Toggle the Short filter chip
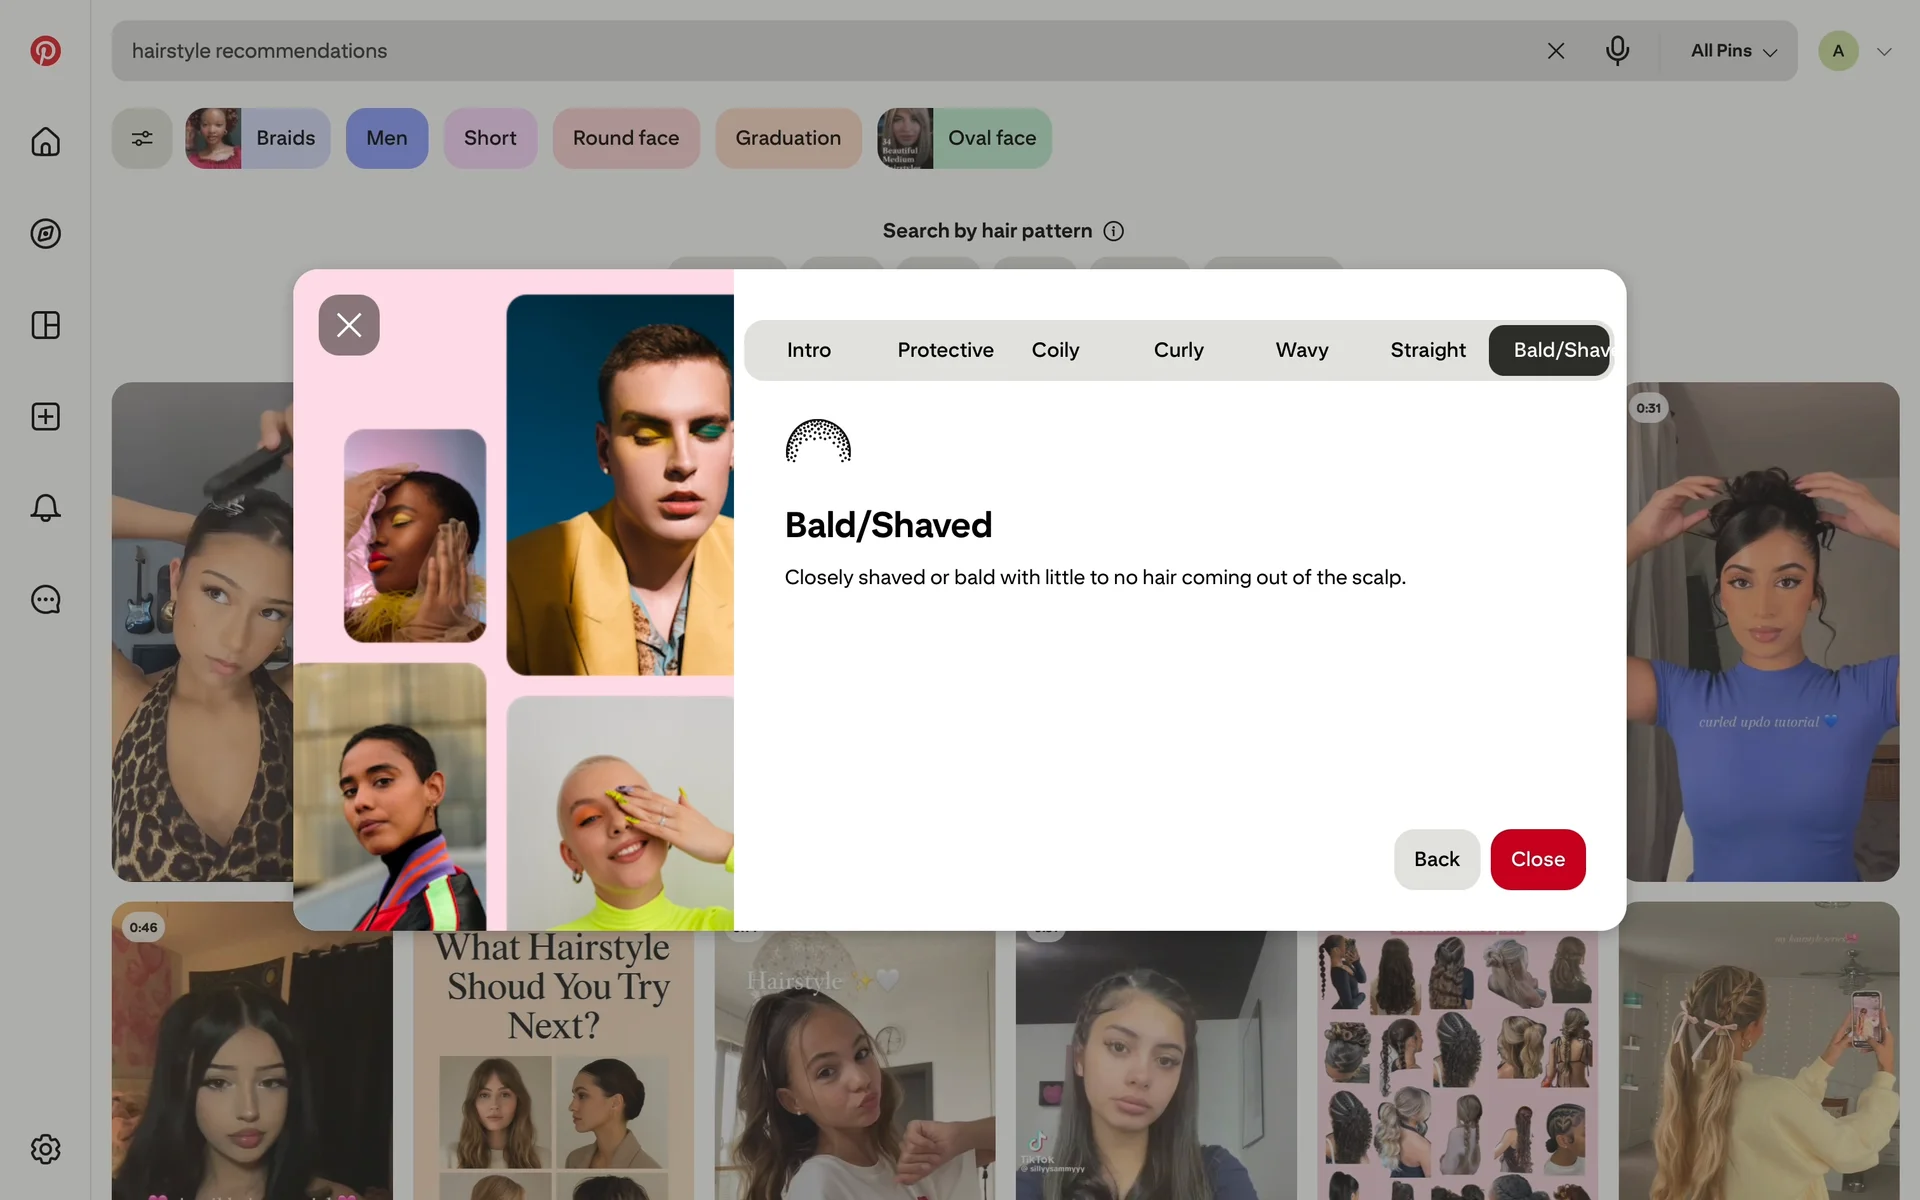The width and height of the screenshot is (1920, 1200). point(490,138)
